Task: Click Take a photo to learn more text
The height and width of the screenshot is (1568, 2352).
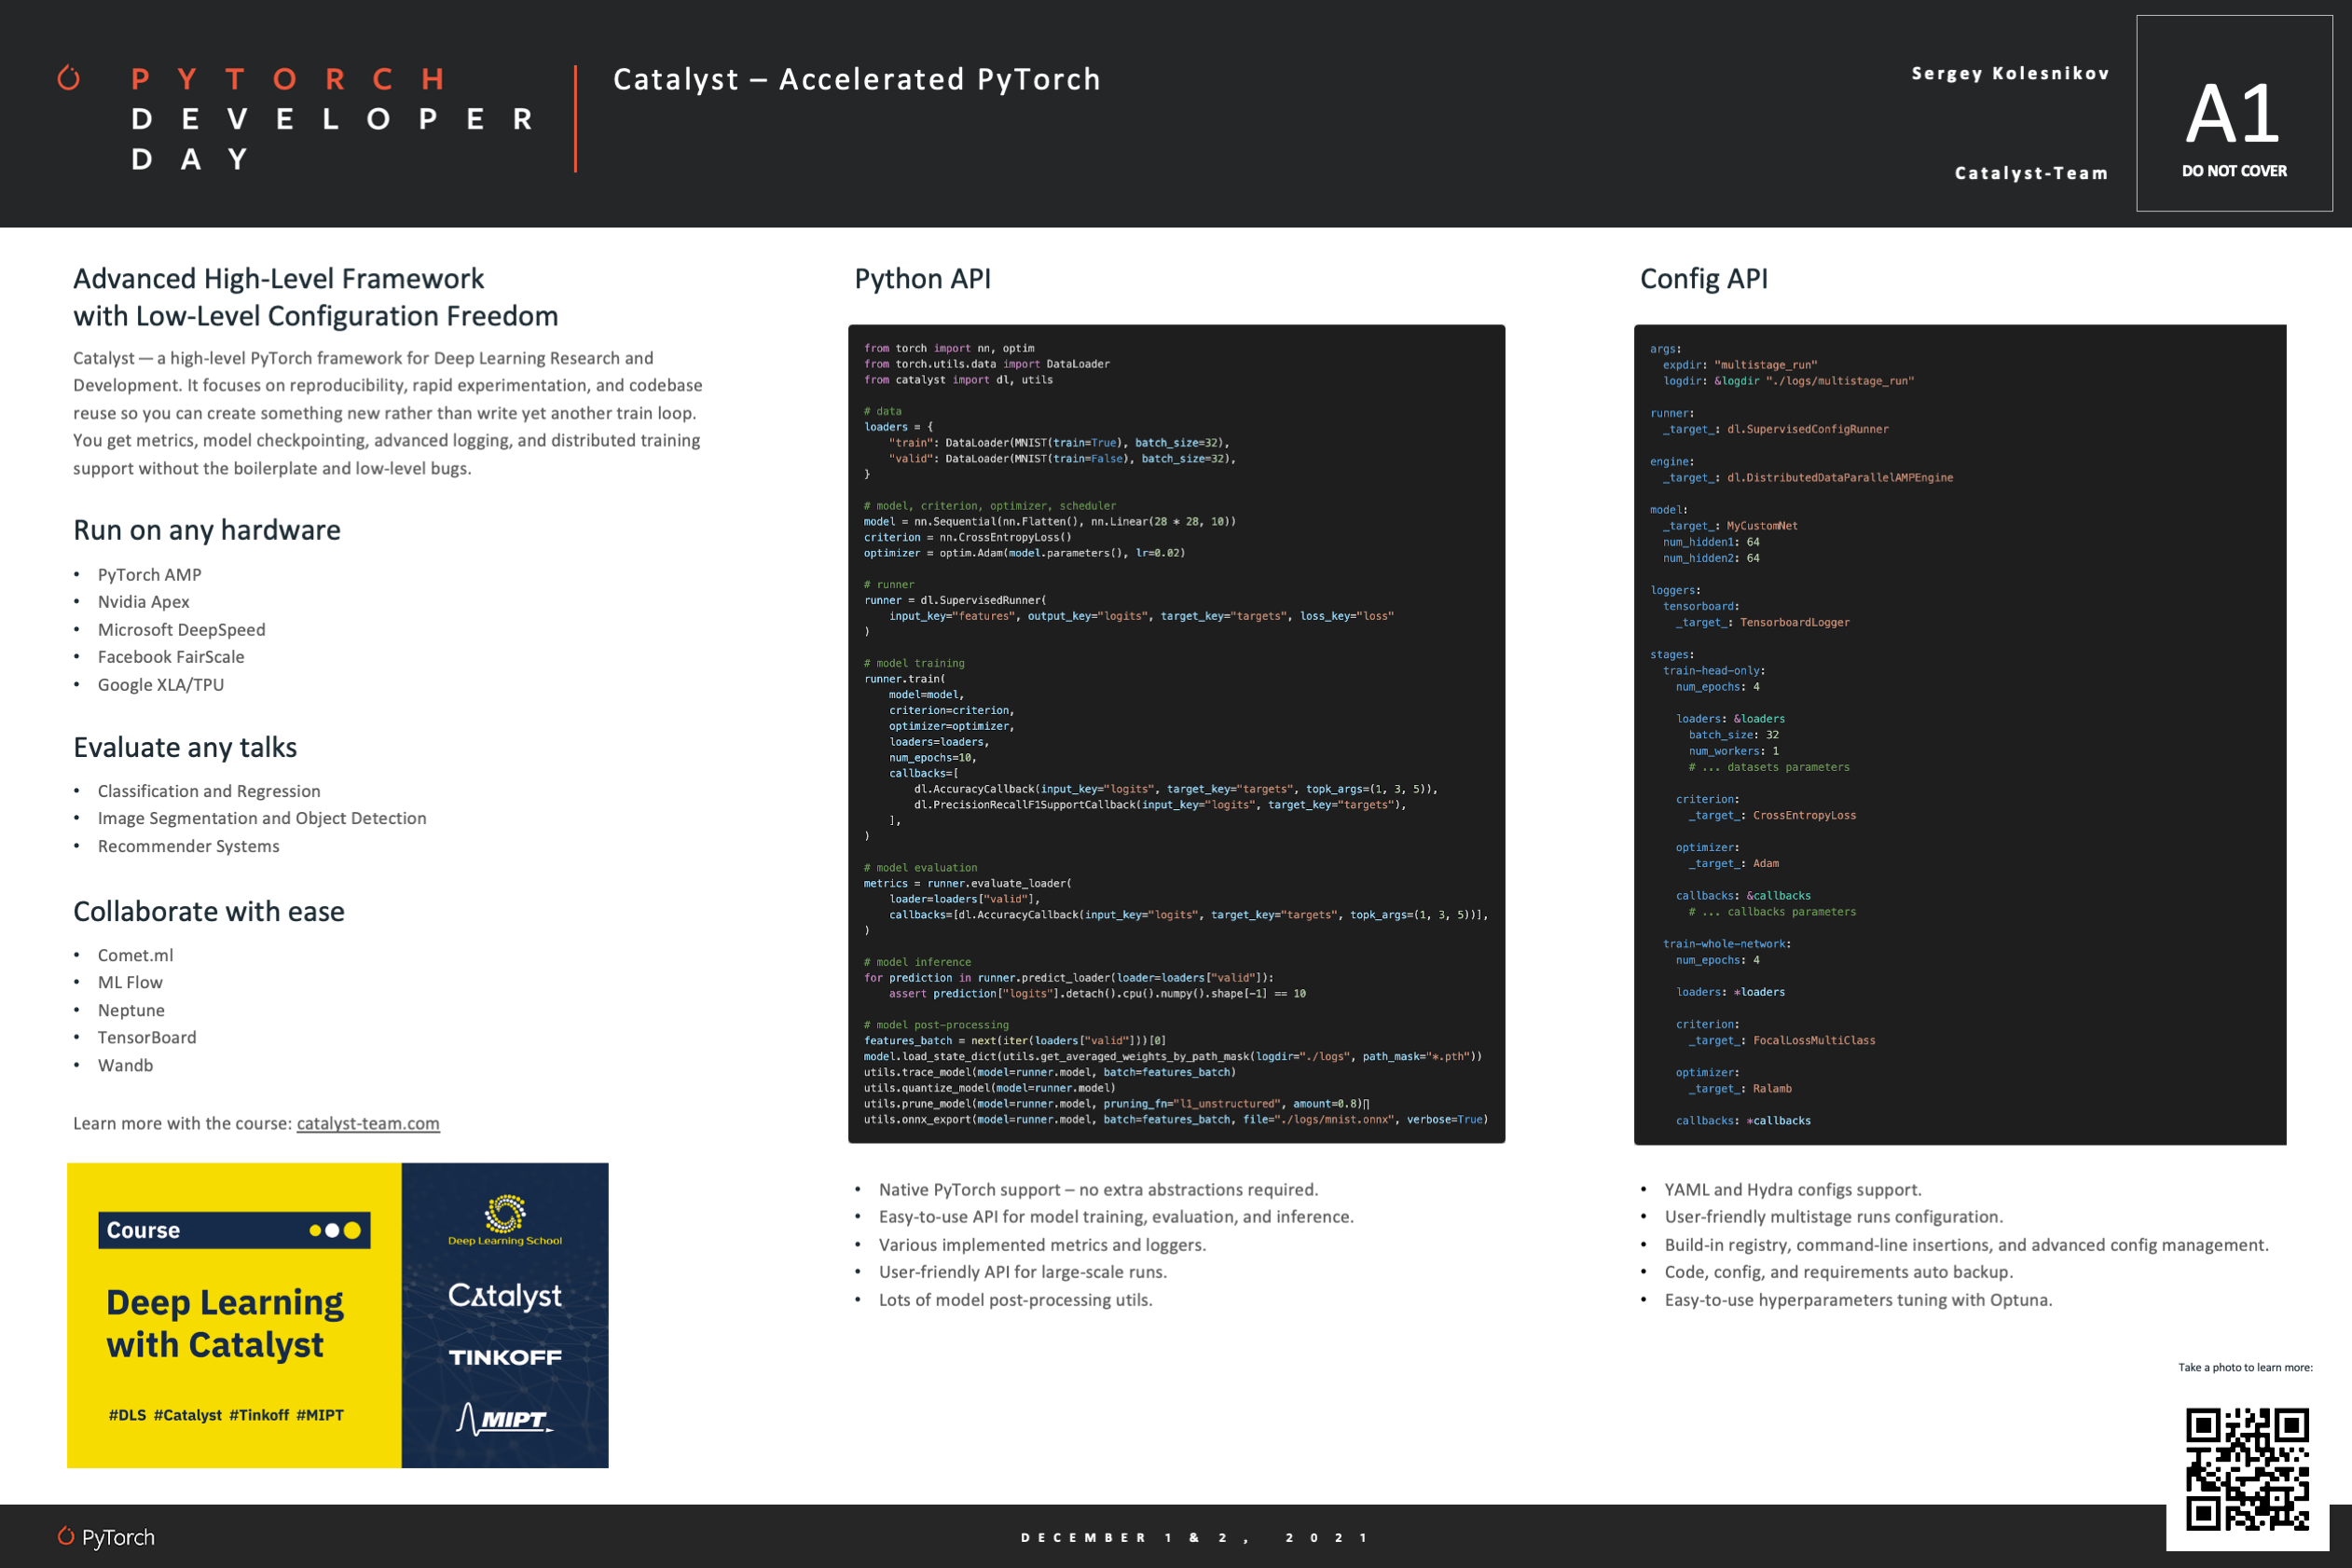Action: [2245, 1367]
